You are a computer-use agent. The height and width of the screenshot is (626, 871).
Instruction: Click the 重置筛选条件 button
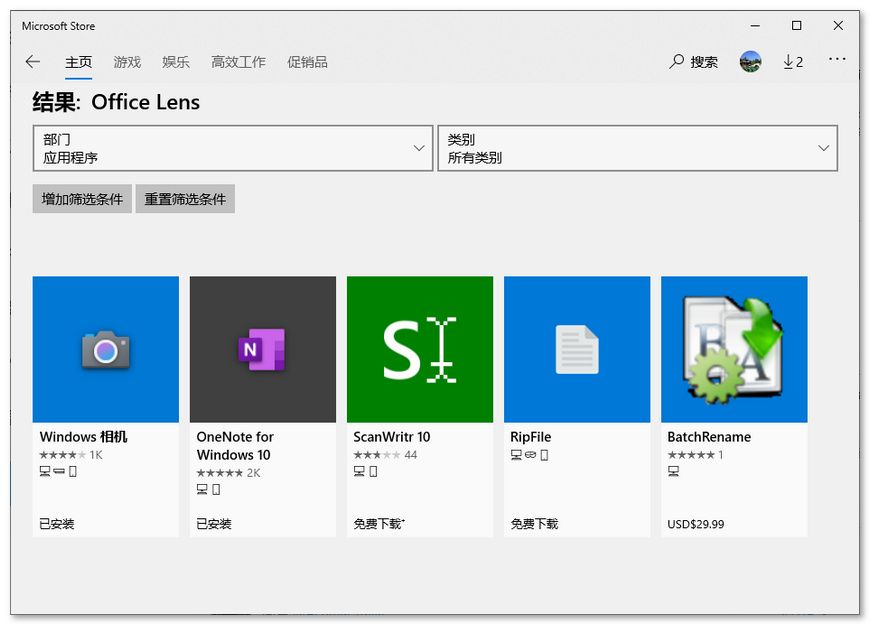click(x=185, y=199)
